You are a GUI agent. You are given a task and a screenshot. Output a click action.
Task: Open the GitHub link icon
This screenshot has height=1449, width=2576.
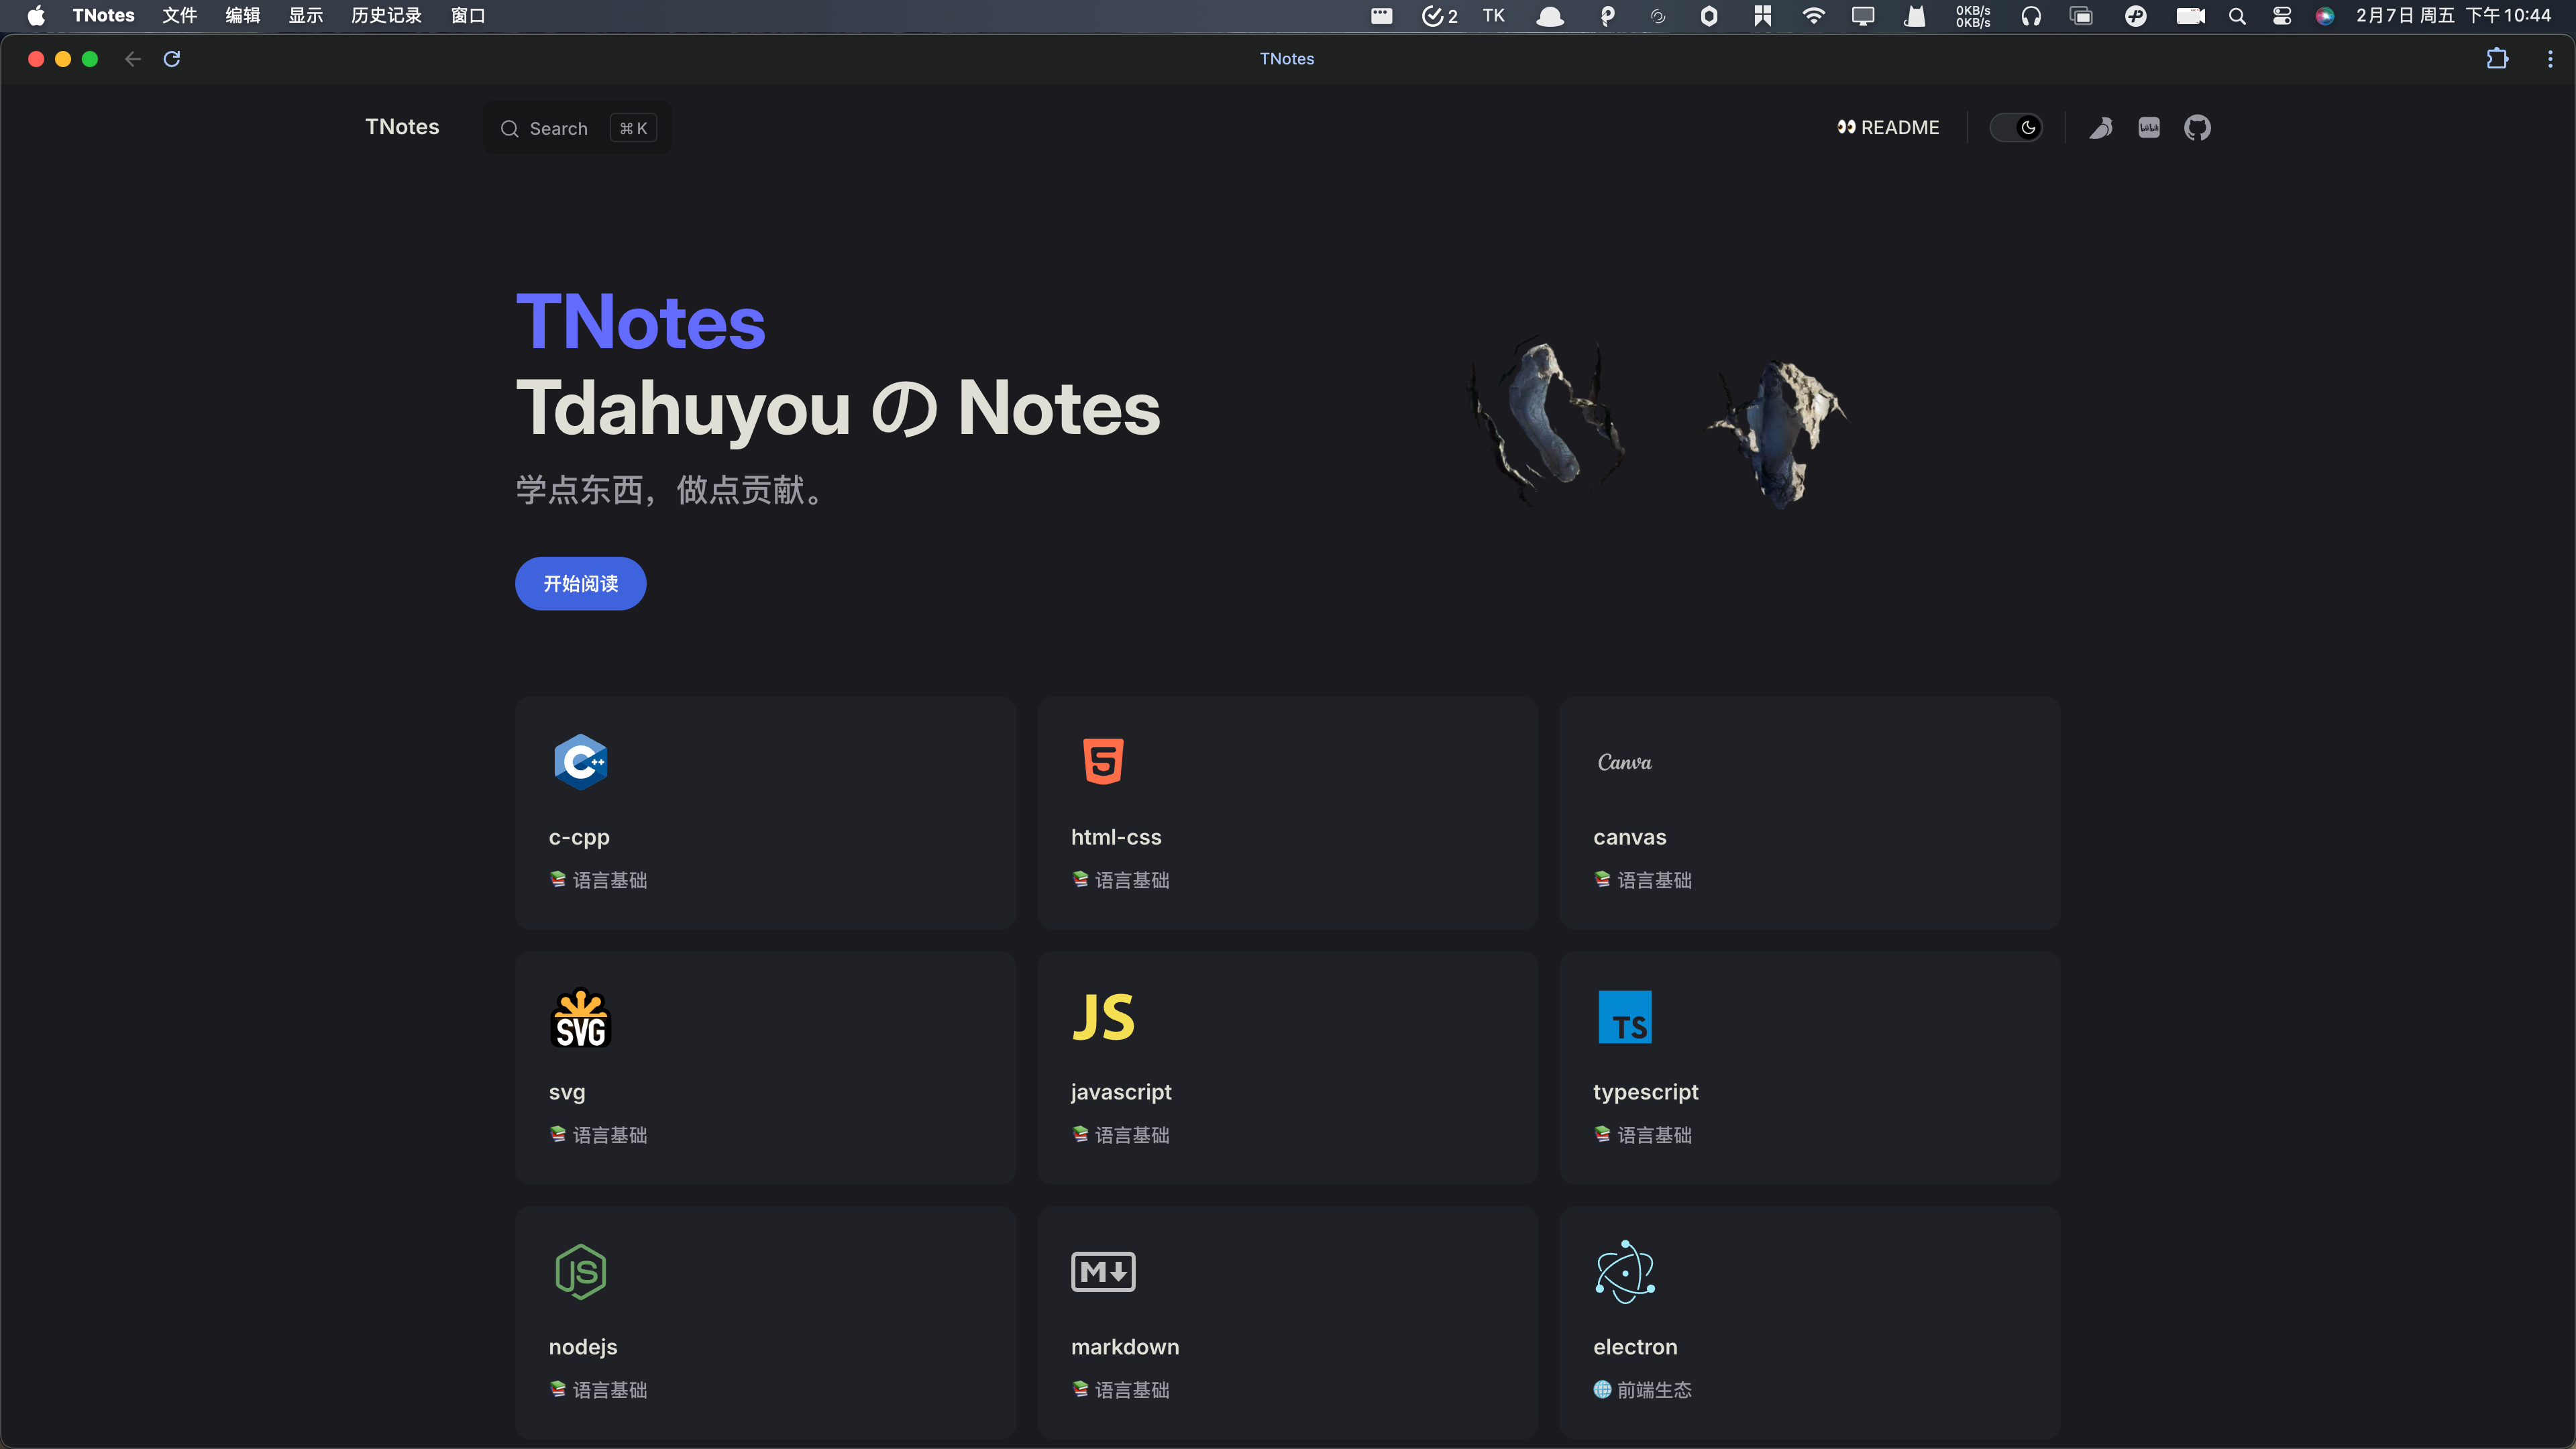point(2197,128)
